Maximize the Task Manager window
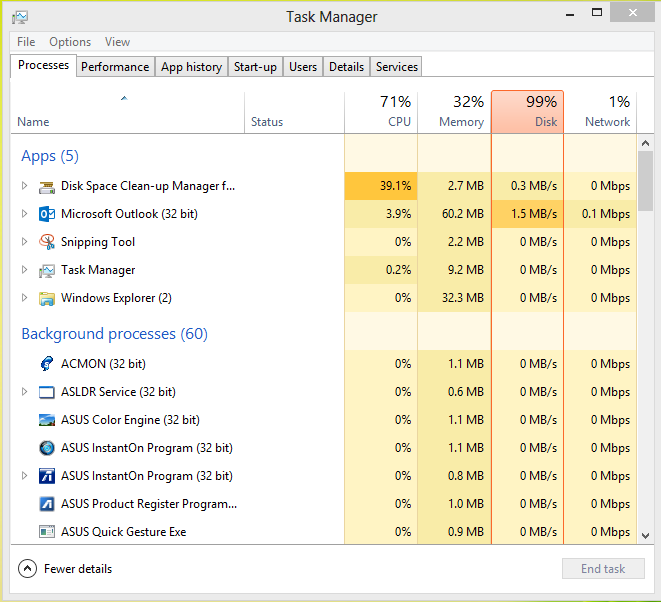Screen dimensions: 661x602 pyautogui.click(x=597, y=13)
